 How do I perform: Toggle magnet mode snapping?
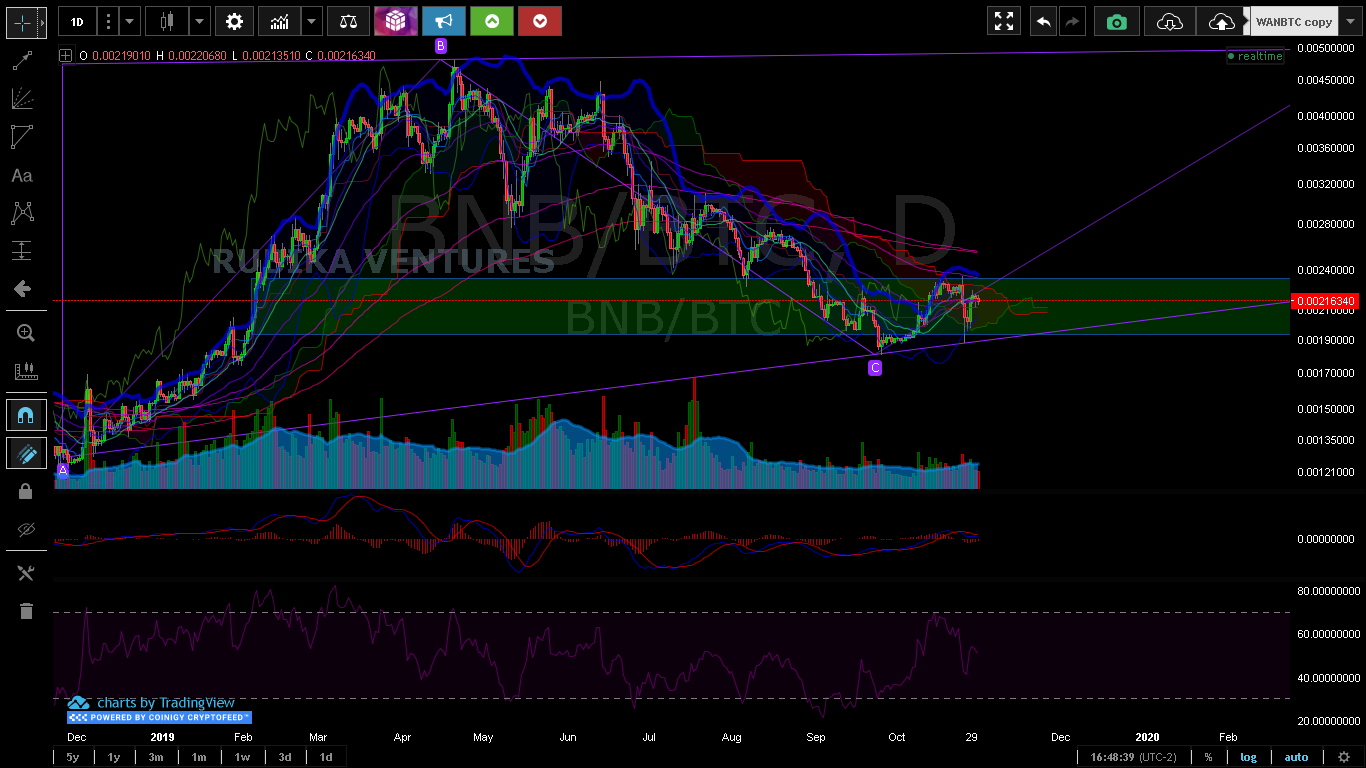pos(26,416)
